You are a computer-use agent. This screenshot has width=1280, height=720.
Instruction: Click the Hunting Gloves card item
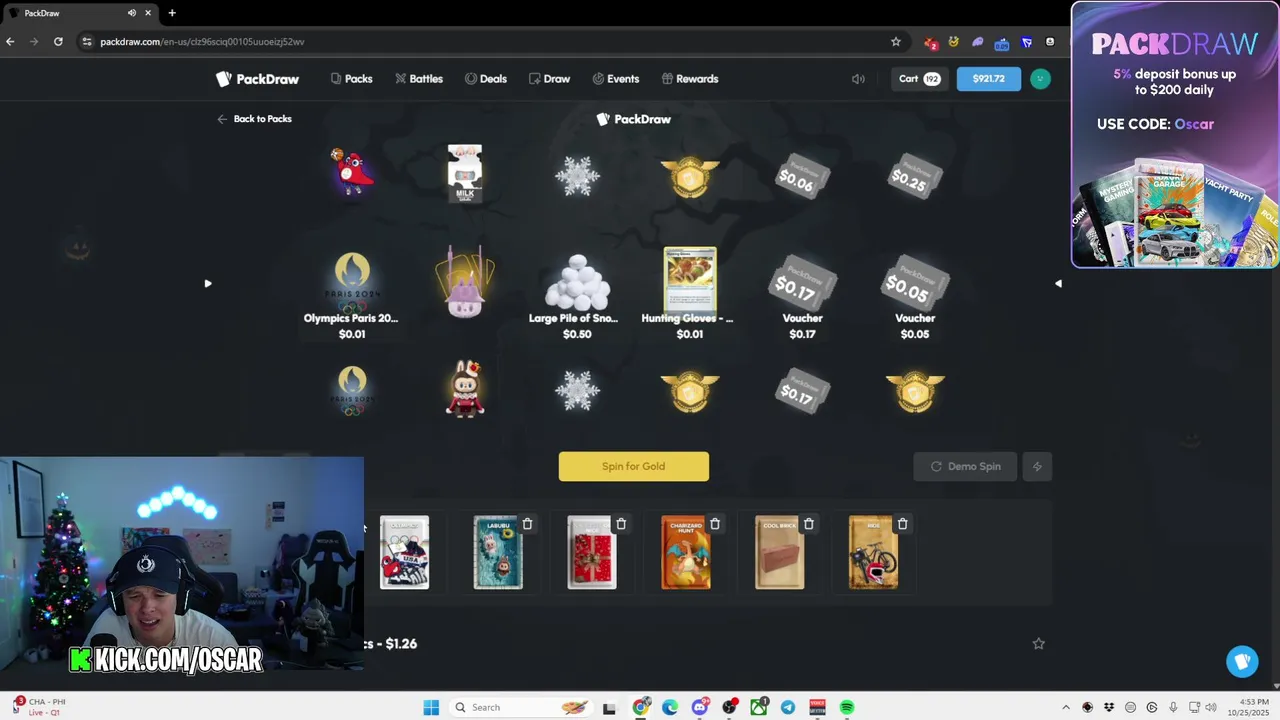click(x=689, y=296)
